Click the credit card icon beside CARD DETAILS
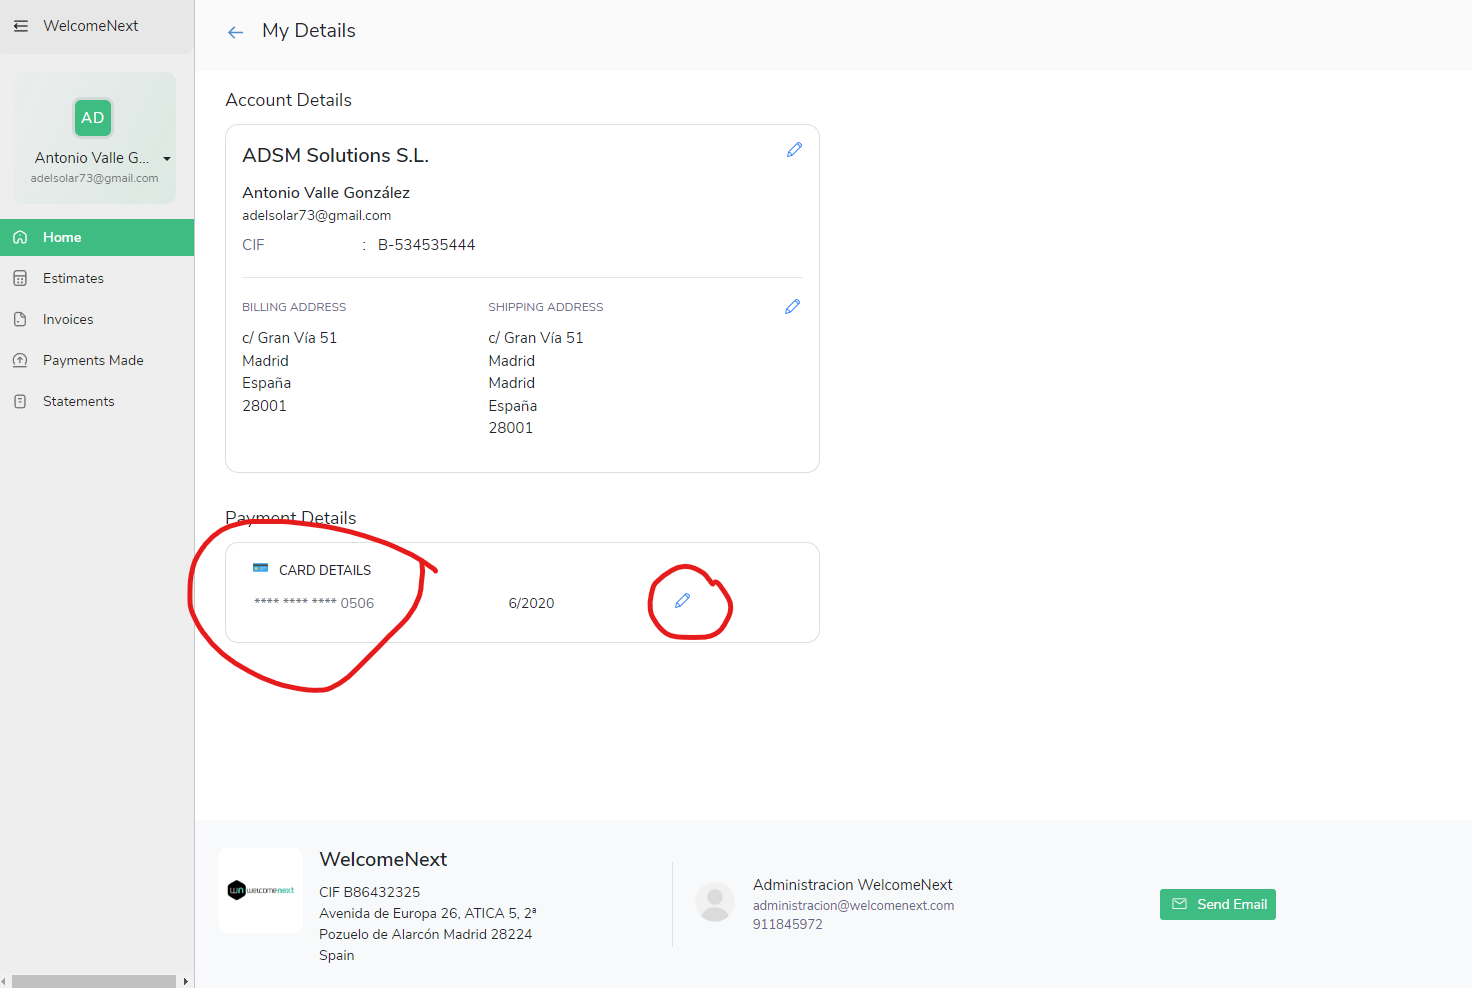This screenshot has width=1472, height=988. [260, 568]
